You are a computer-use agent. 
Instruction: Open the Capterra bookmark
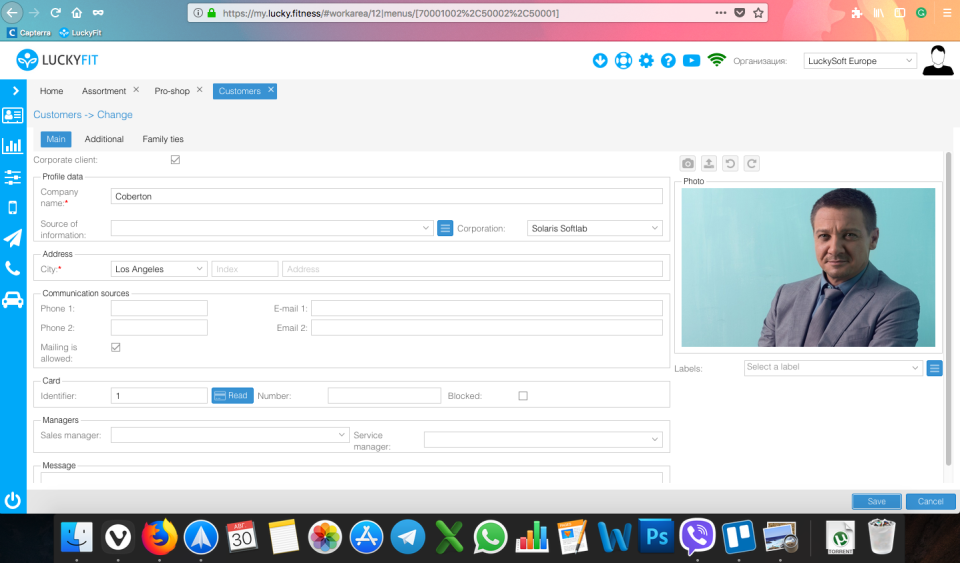(x=29, y=32)
